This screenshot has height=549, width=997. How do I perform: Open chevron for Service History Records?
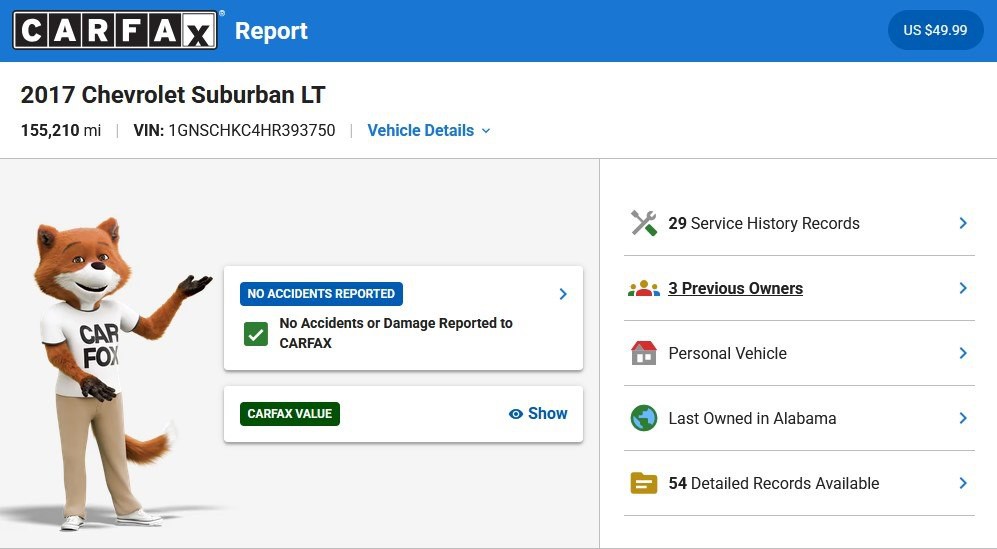(963, 223)
